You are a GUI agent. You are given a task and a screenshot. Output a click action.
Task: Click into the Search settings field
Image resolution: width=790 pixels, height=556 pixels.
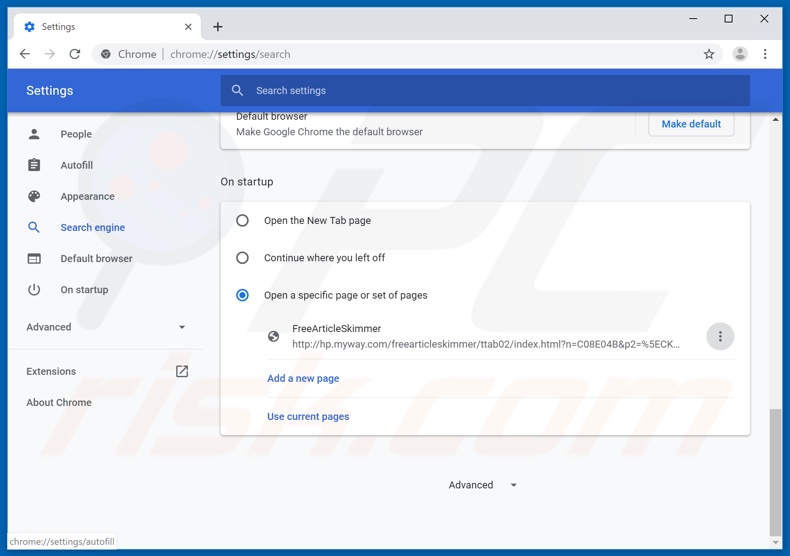(485, 91)
